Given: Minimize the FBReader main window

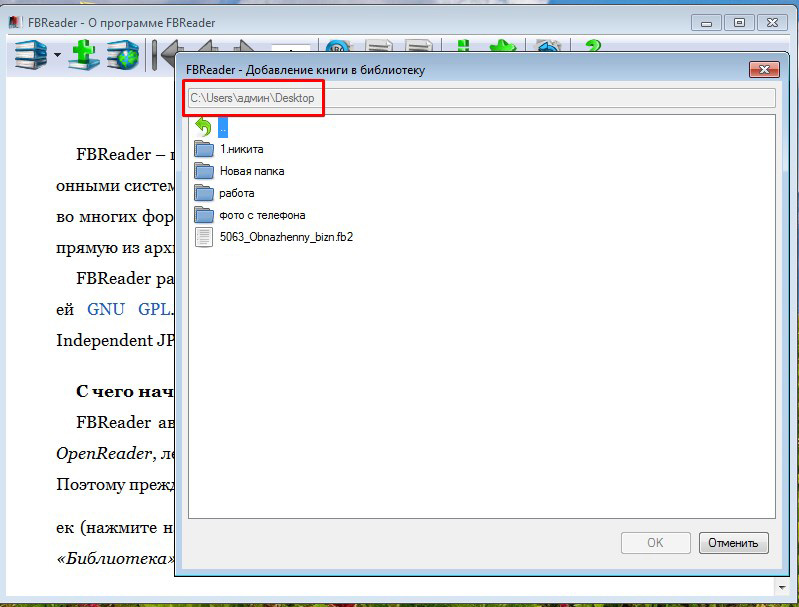Looking at the screenshot, I should tap(706, 23).
